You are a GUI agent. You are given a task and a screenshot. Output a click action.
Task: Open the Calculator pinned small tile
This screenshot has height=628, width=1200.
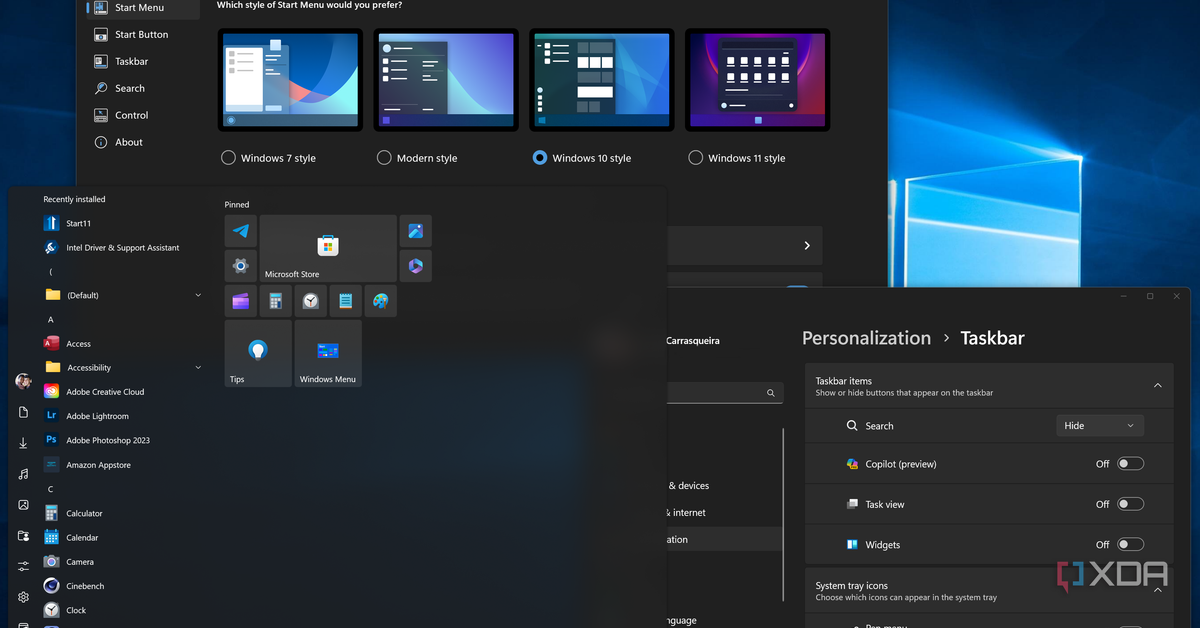click(276, 301)
